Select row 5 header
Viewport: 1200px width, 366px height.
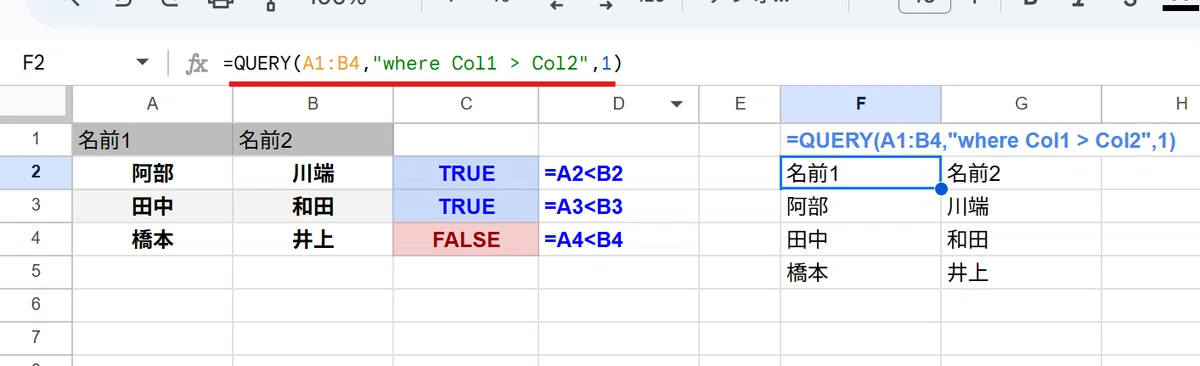36,271
